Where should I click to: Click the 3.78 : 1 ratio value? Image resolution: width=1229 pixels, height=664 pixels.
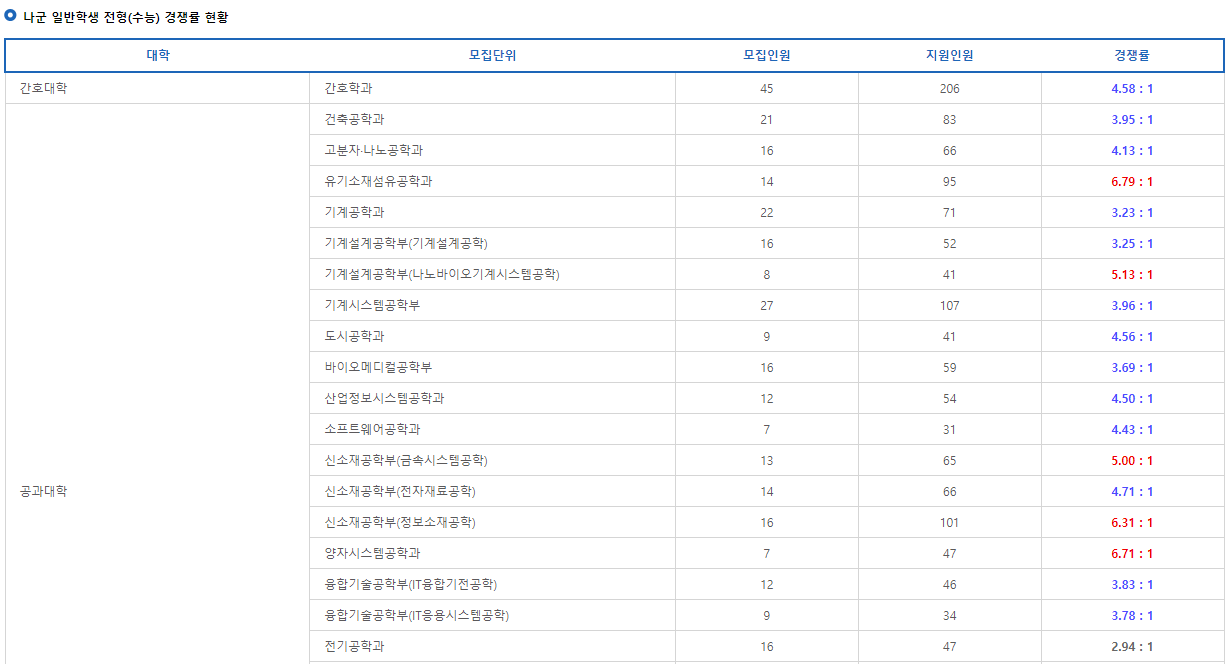tap(1132, 616)
